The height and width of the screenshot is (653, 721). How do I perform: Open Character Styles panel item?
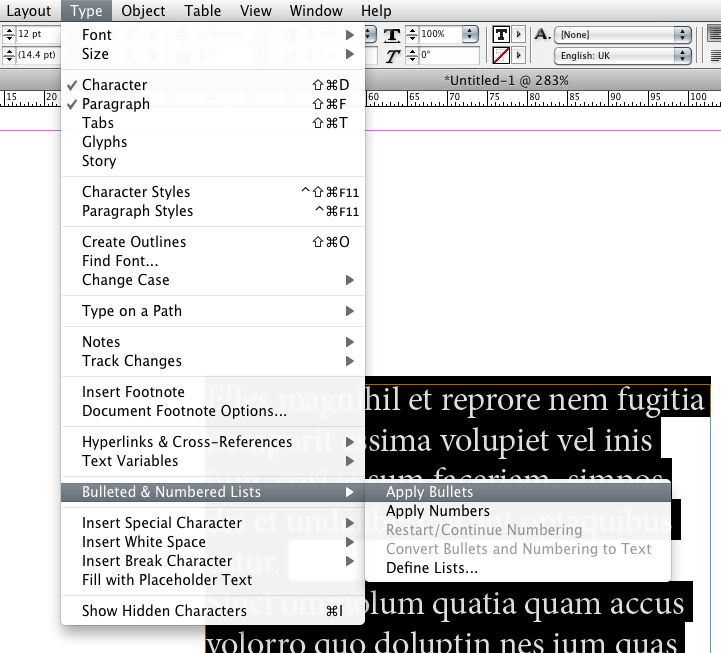click(213, 192)
